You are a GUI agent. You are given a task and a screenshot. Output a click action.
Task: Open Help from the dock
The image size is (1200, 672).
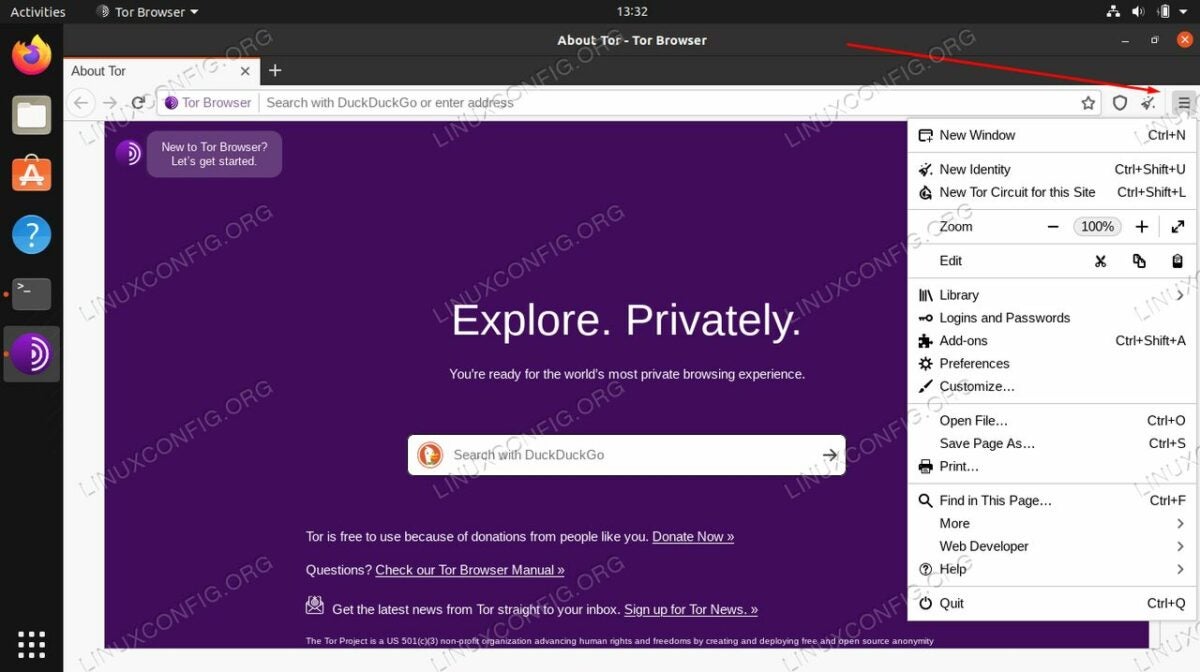(x=32, y=234)
